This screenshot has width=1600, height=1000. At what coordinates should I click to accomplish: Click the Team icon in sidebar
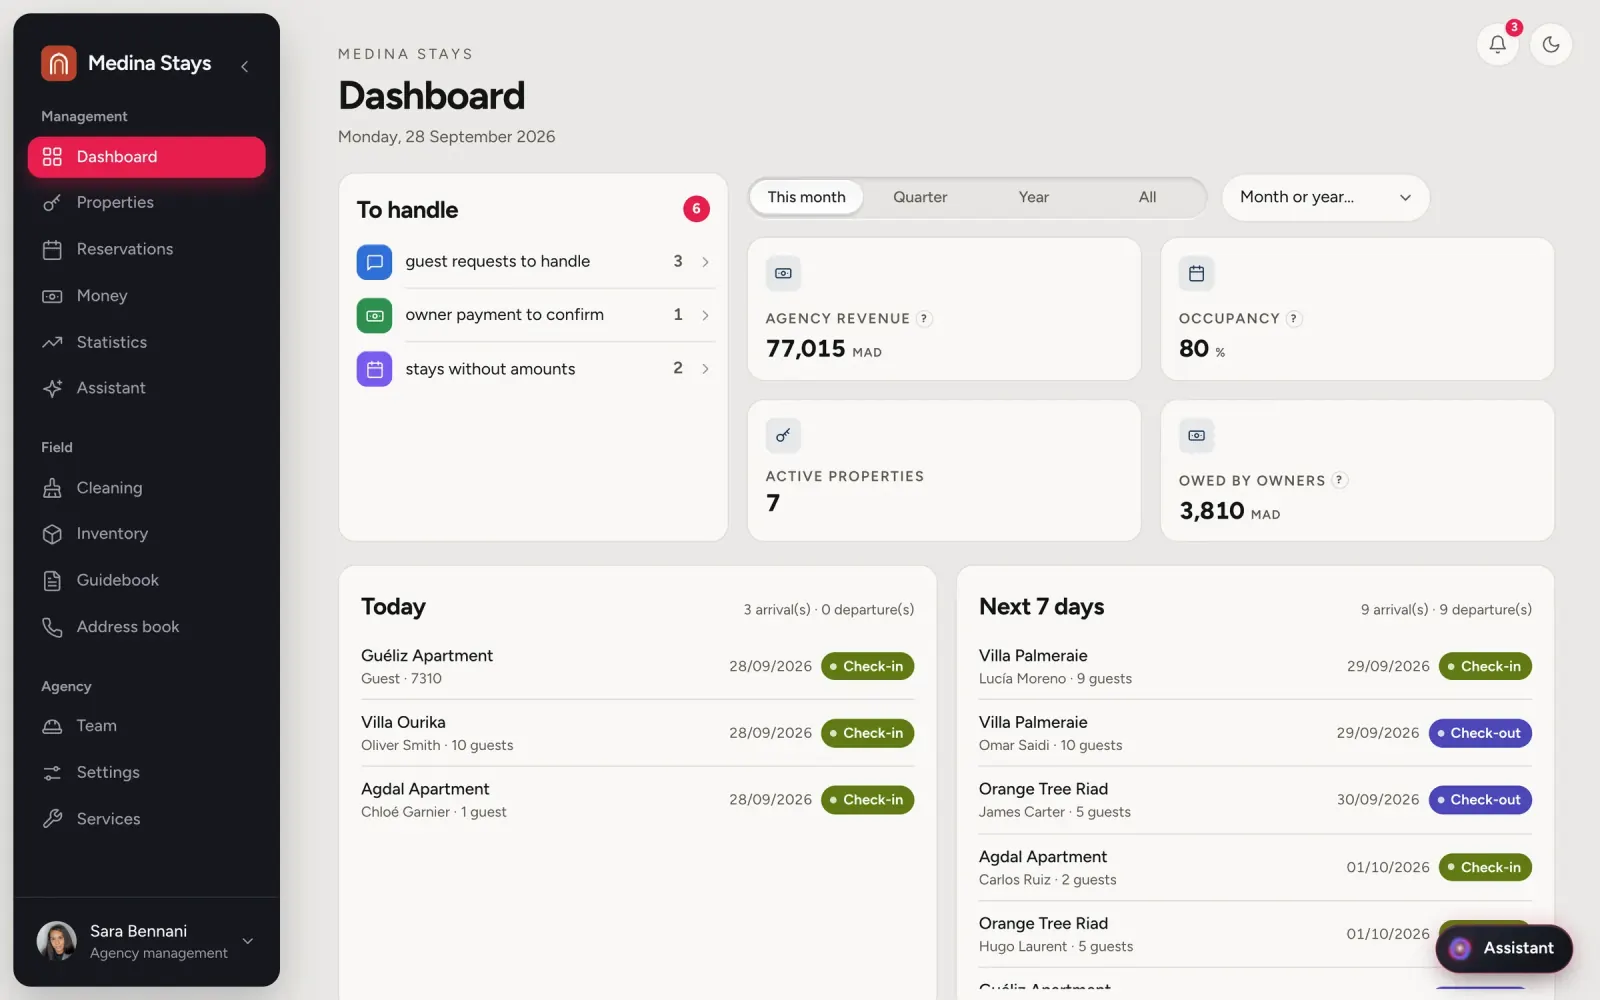coord(52,726)
